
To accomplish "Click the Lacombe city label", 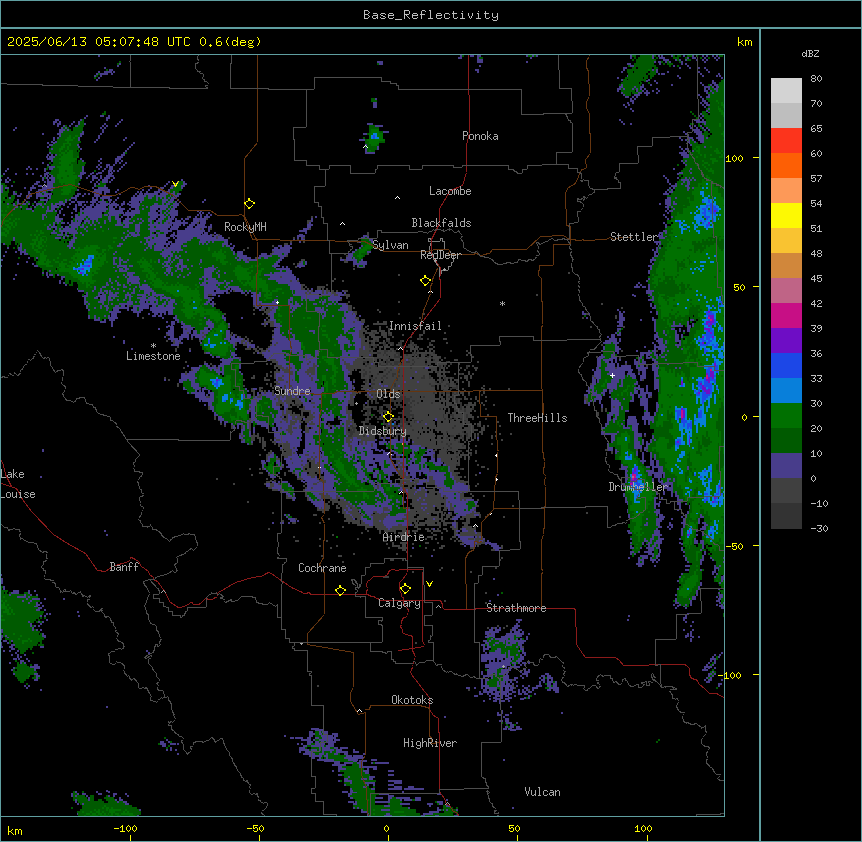I will click(x=450, y=191).
